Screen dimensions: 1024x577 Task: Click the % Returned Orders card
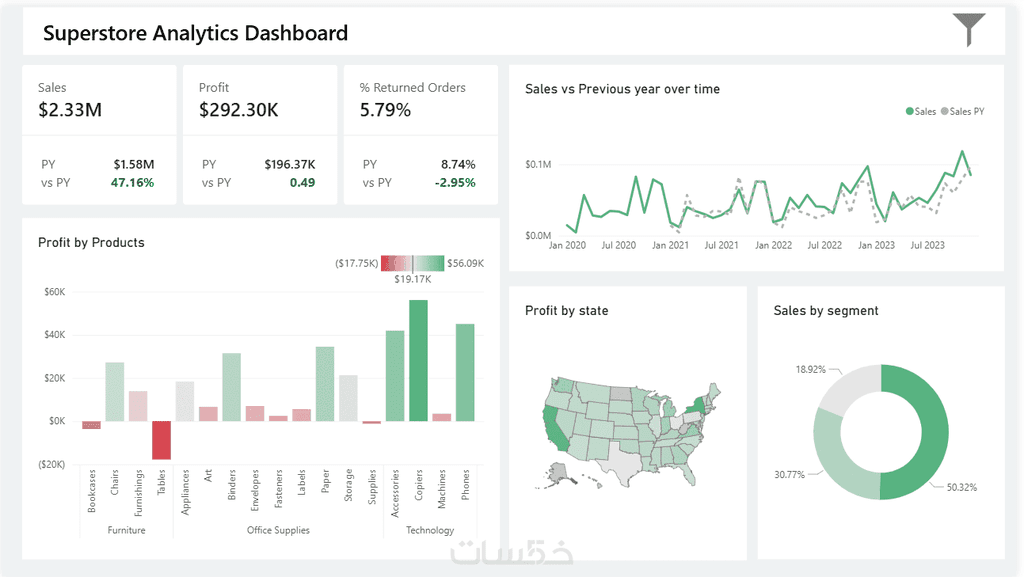point(421,134)
